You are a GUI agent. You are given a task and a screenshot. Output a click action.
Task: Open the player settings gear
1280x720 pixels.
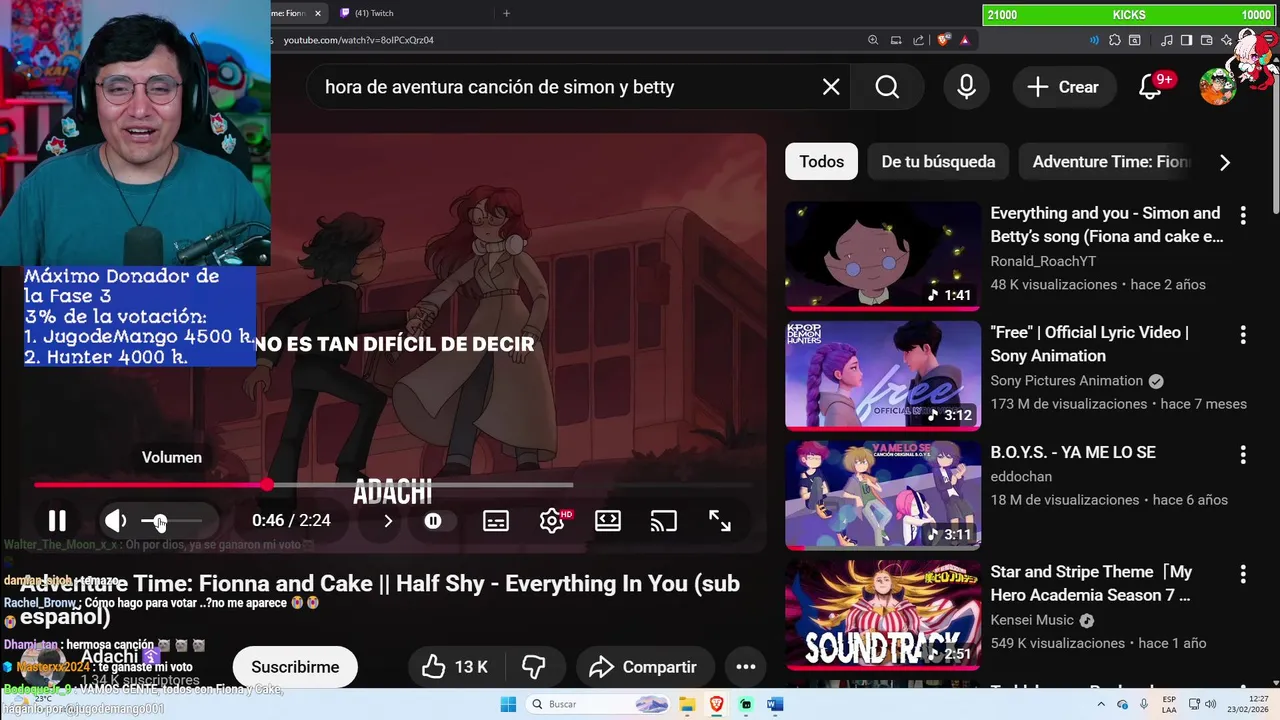click(552, 521)
